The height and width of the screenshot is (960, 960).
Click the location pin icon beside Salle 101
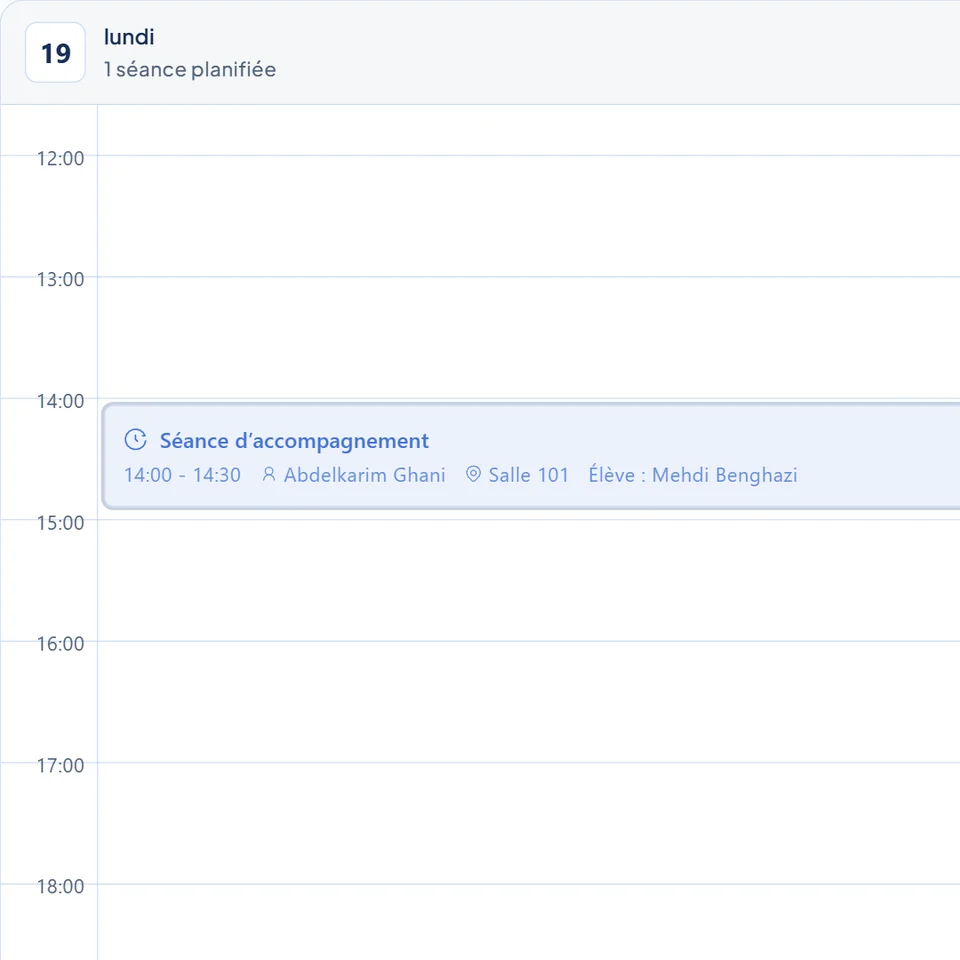coord(473,474)
